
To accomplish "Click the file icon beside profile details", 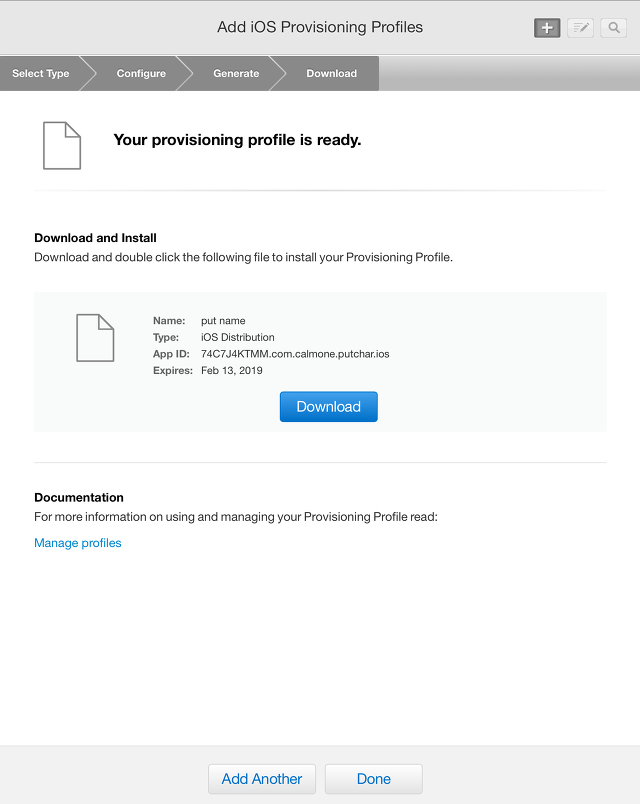I will pos(95,338).
